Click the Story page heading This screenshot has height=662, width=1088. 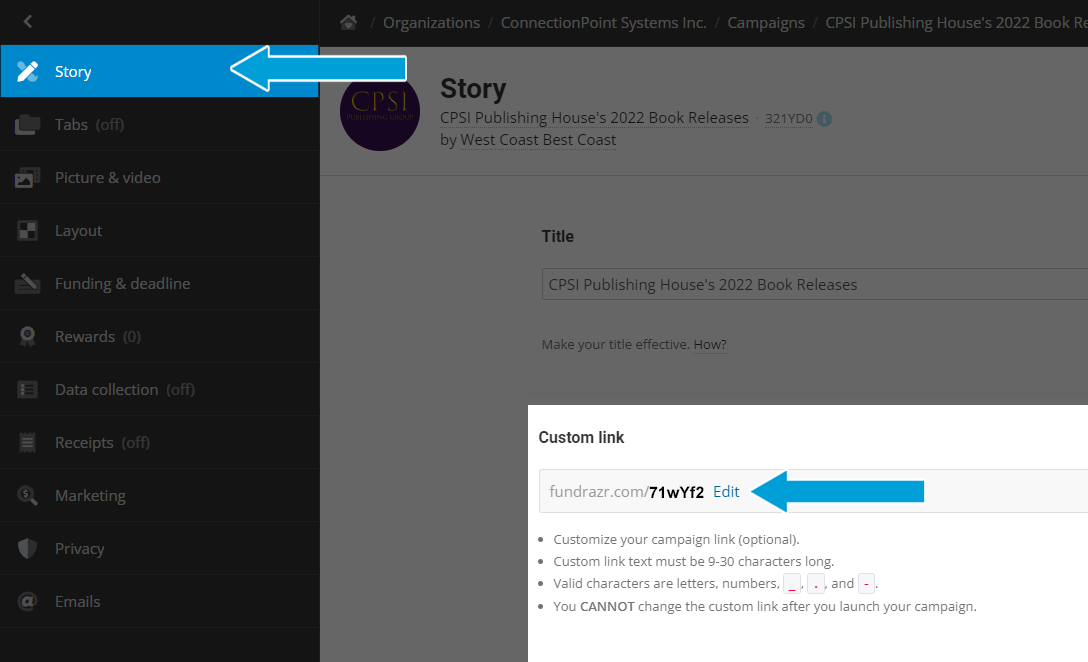click(x=473, y=89)
